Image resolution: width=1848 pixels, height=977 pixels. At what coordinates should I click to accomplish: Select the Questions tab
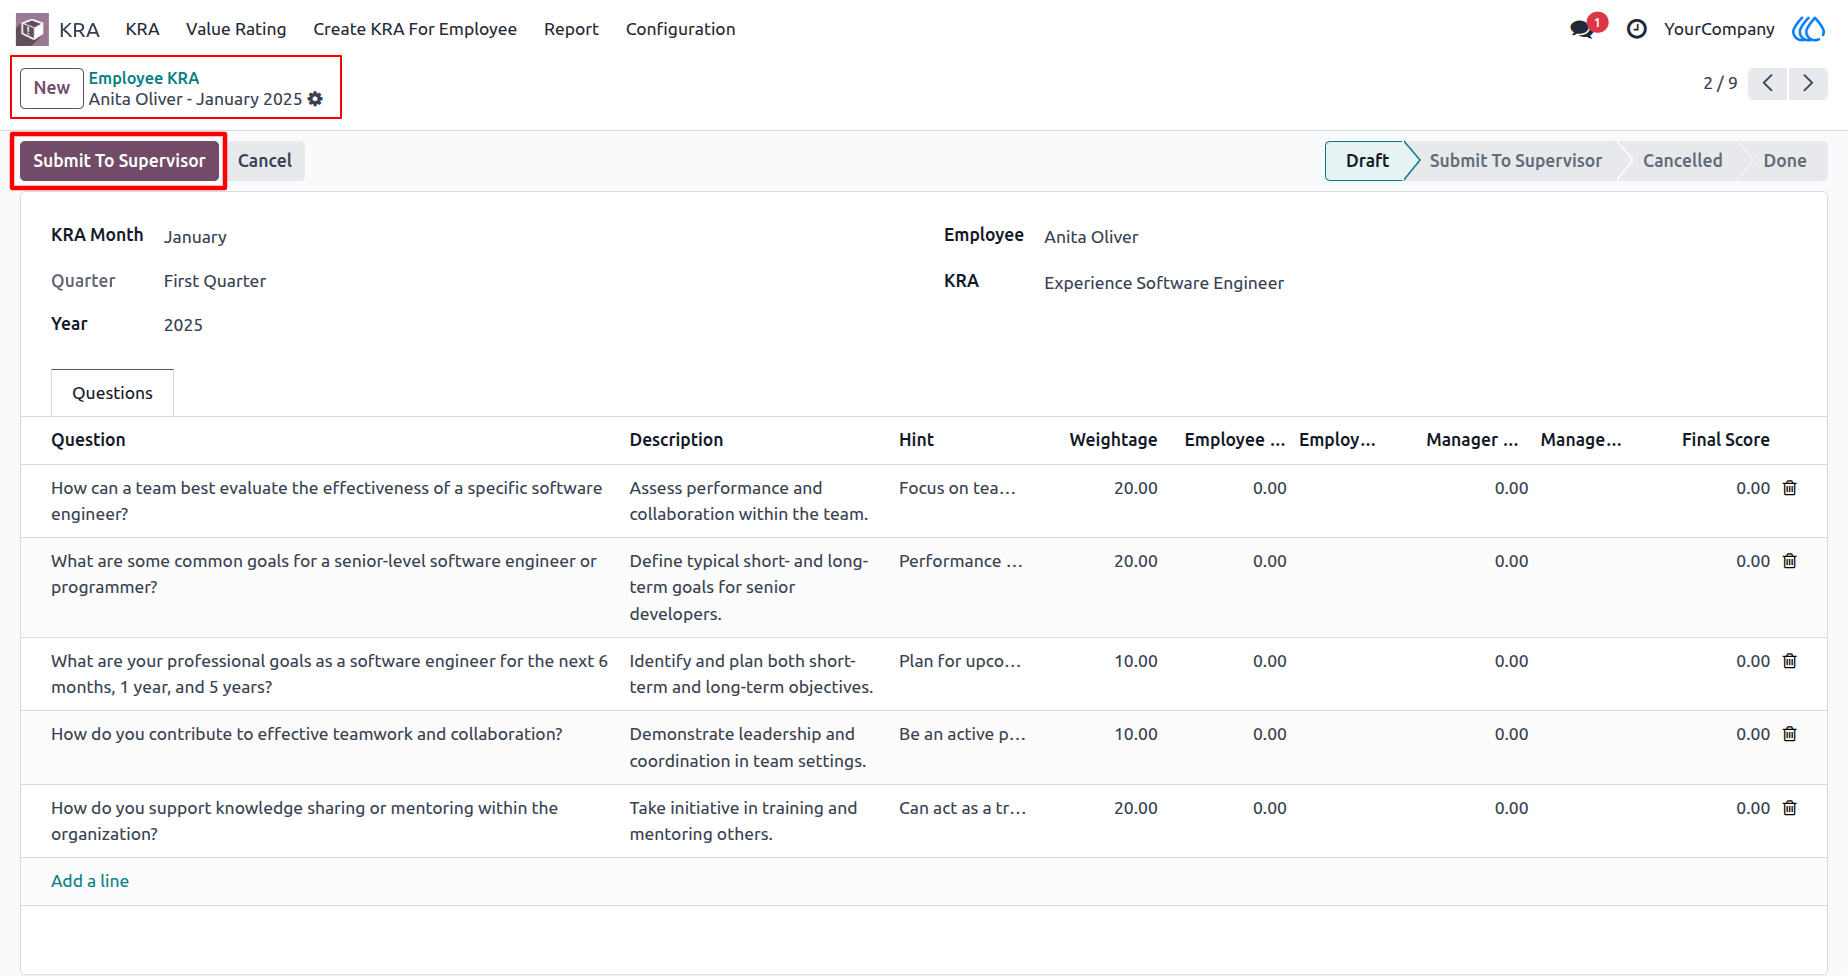tap(112, 393)
